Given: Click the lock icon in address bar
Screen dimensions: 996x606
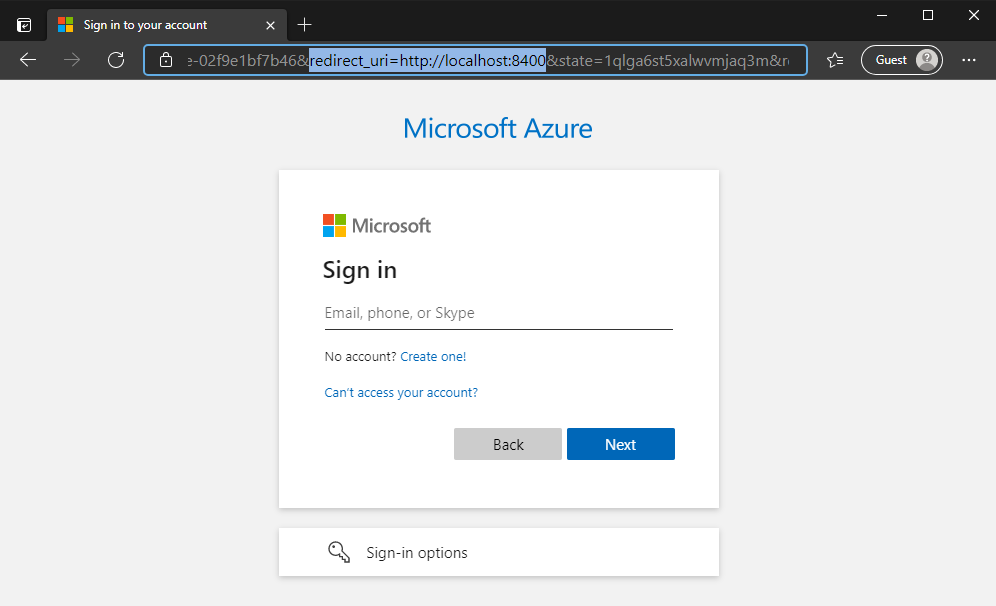Looking at the screenshot, I should click(165, 60).
